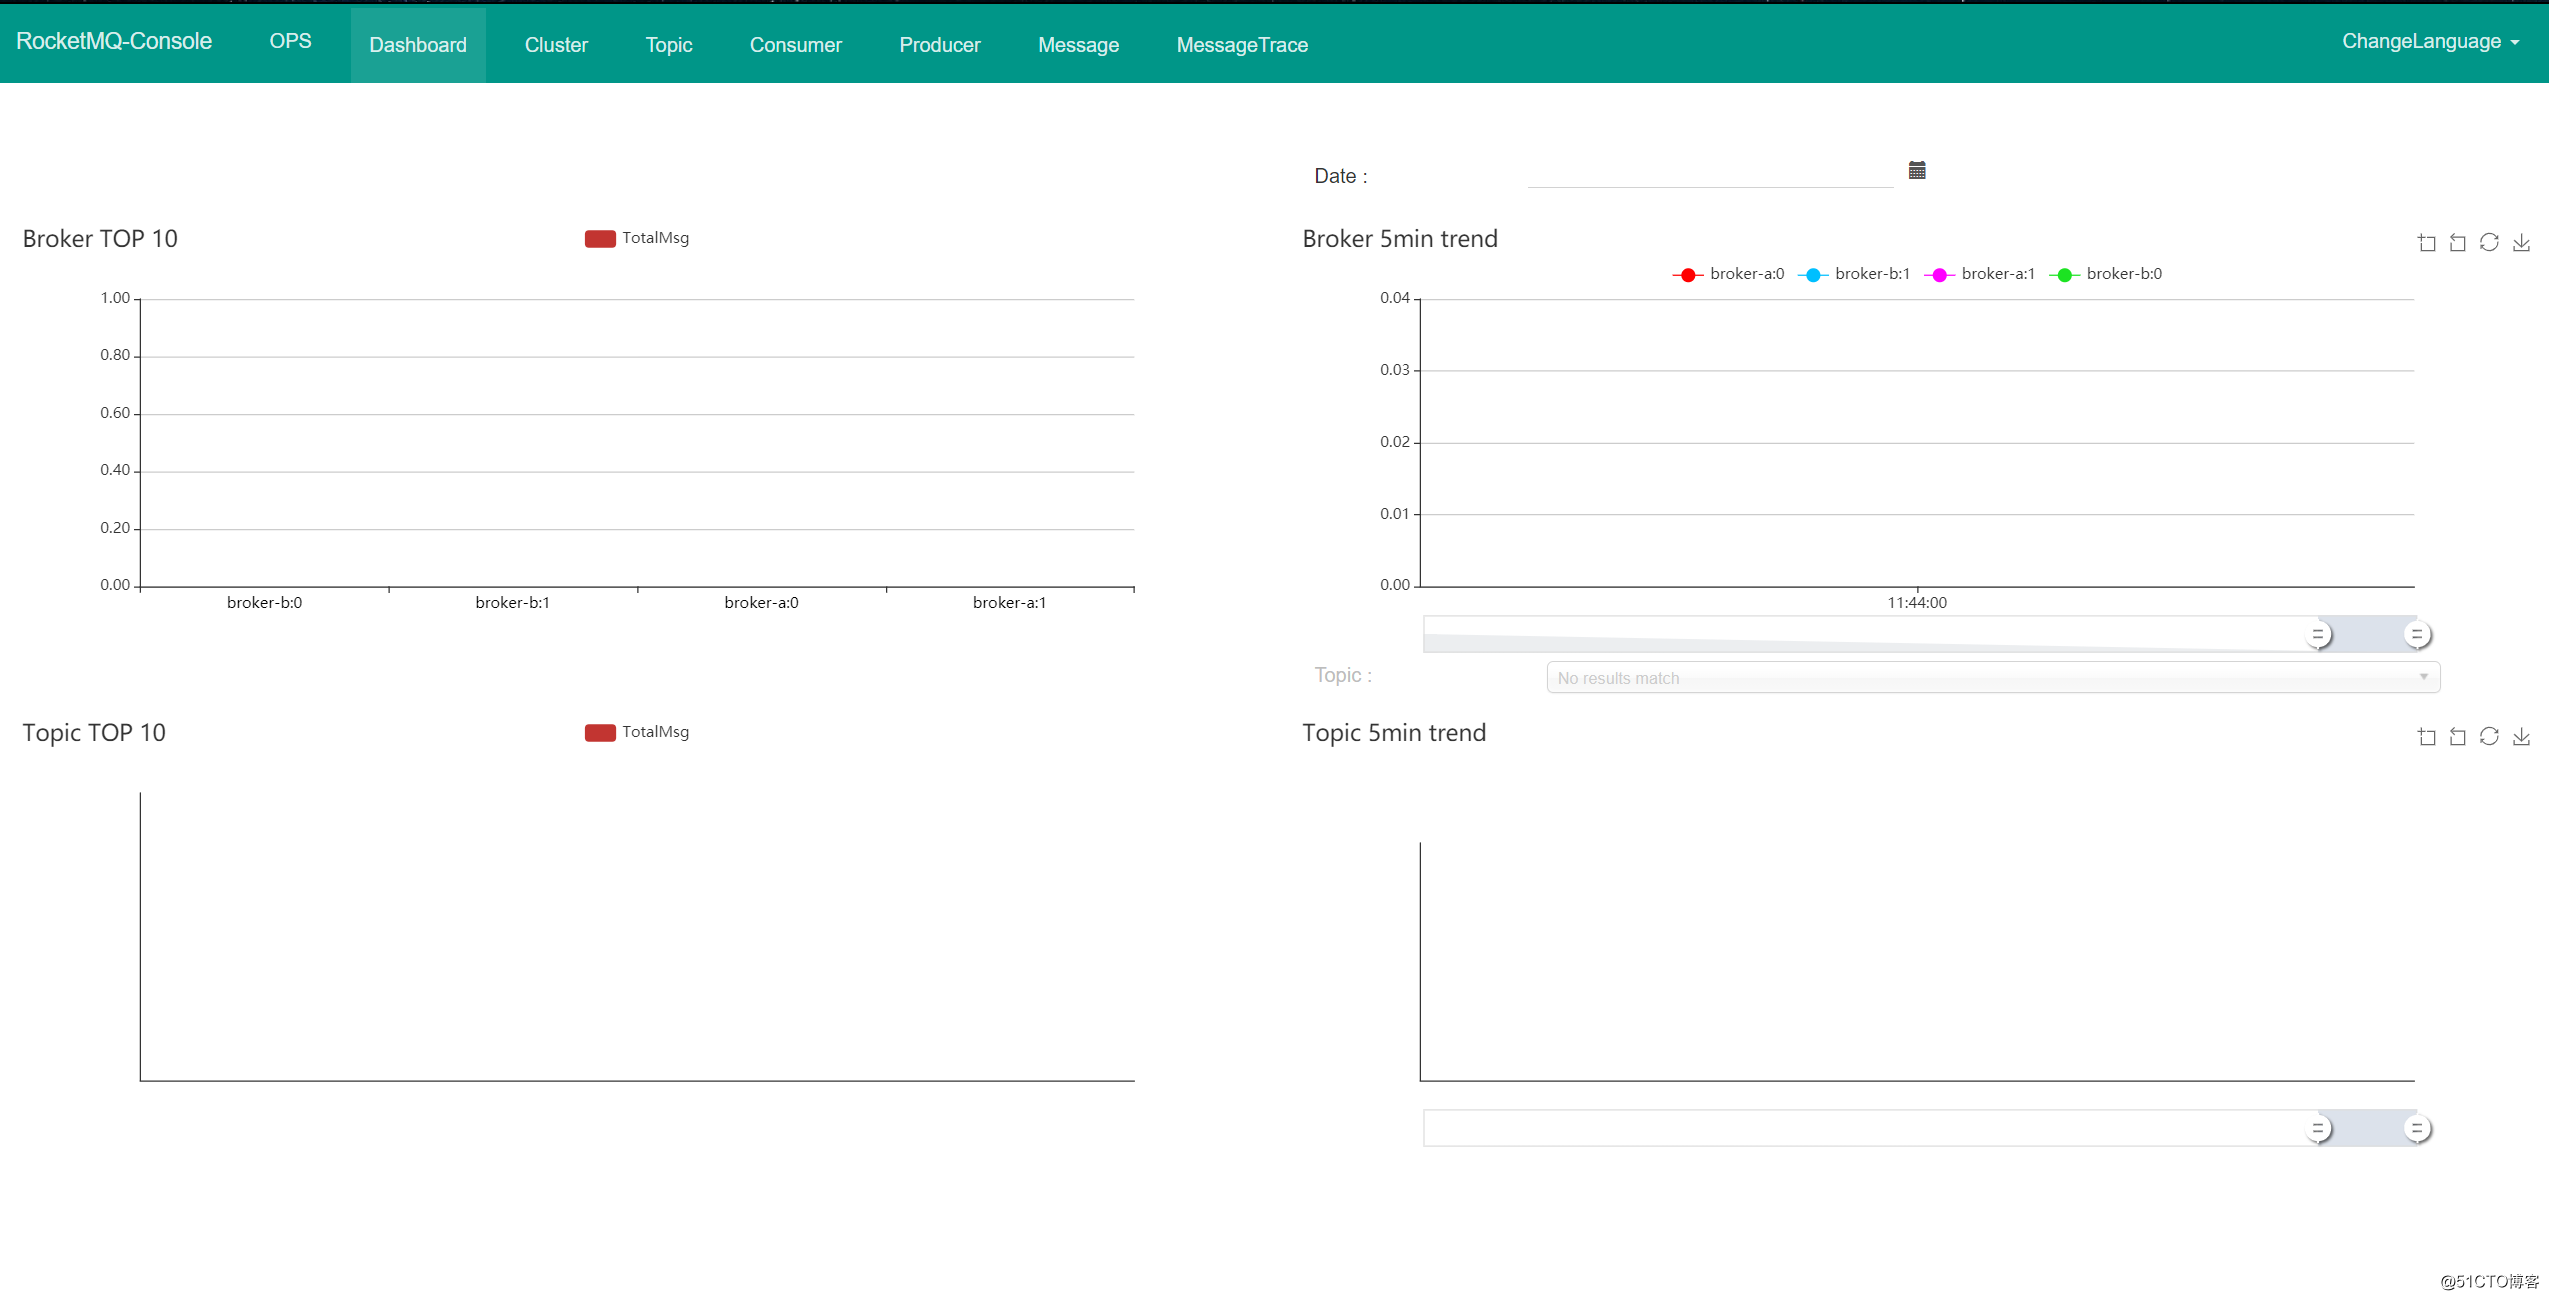Open the MessageTrace tab
2549x1300 pixels.
tap(1242, 45)
